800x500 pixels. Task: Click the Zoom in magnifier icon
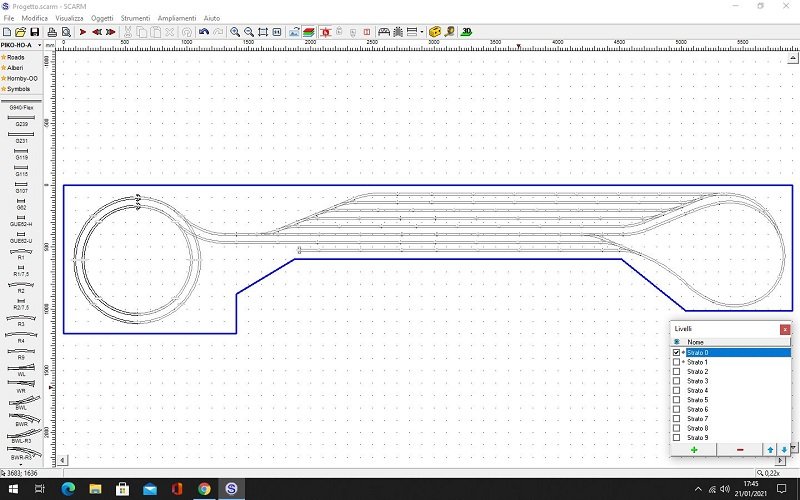235,32
